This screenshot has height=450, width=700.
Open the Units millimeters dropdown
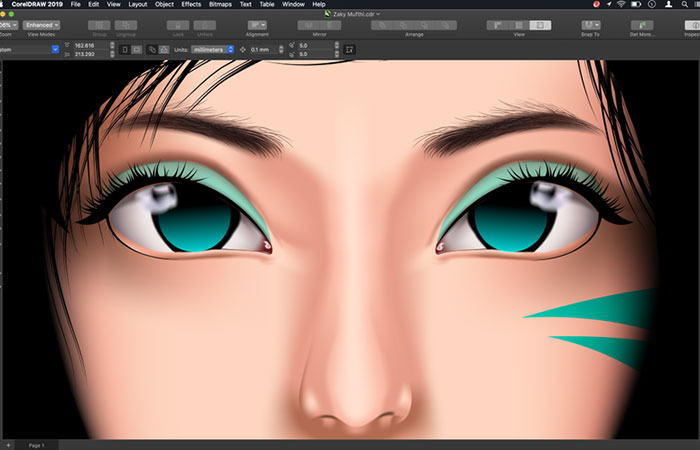[212, 48]
